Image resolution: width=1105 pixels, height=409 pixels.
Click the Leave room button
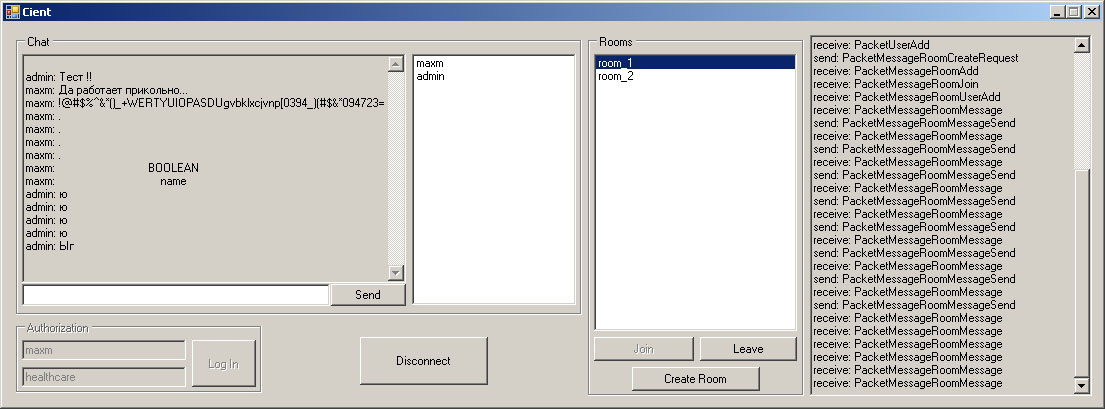point(747,349)
